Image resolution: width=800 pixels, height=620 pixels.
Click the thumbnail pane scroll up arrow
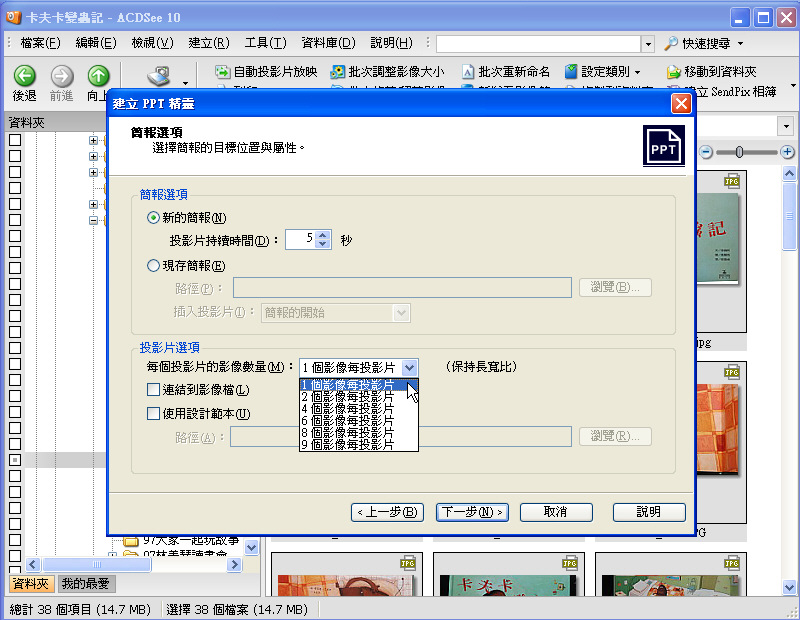click(789, 174)
